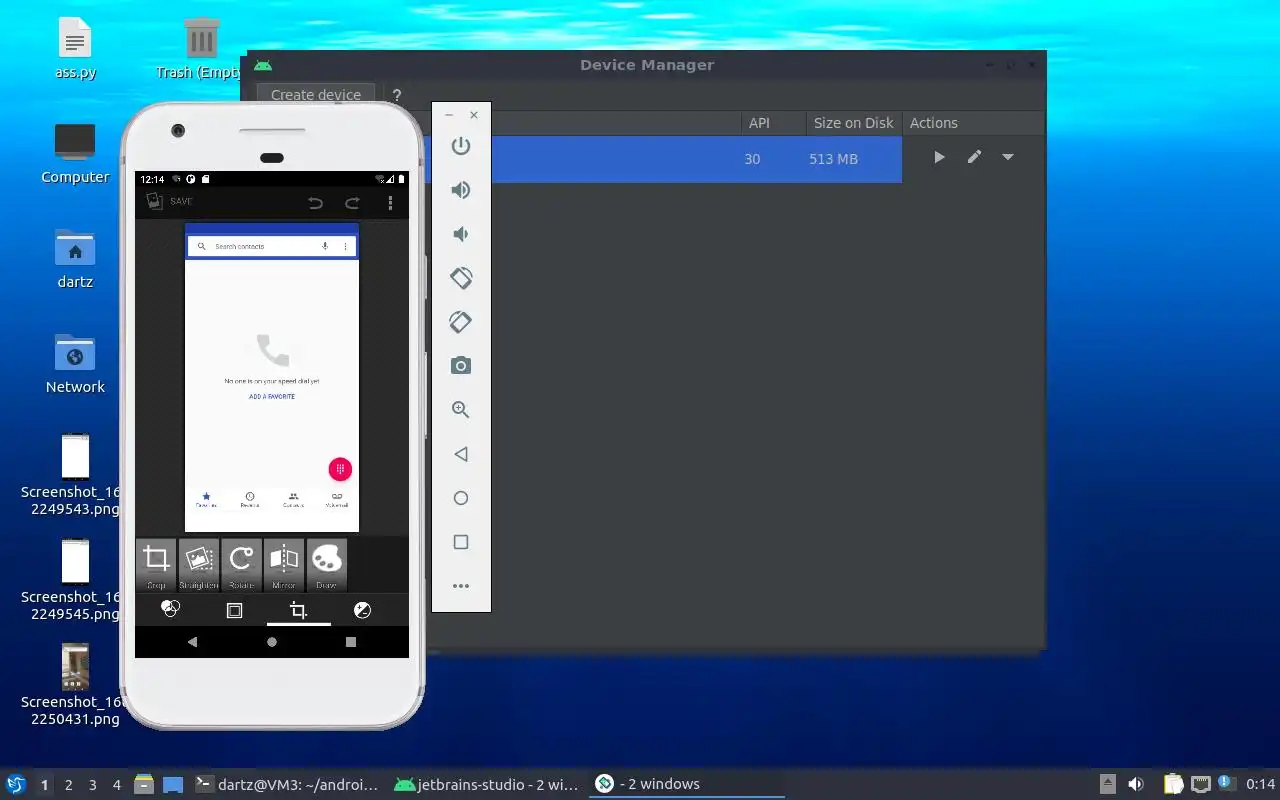Click emulator volume up button
This screenshot has width=1280, height=800.
[x=461, y=190]
